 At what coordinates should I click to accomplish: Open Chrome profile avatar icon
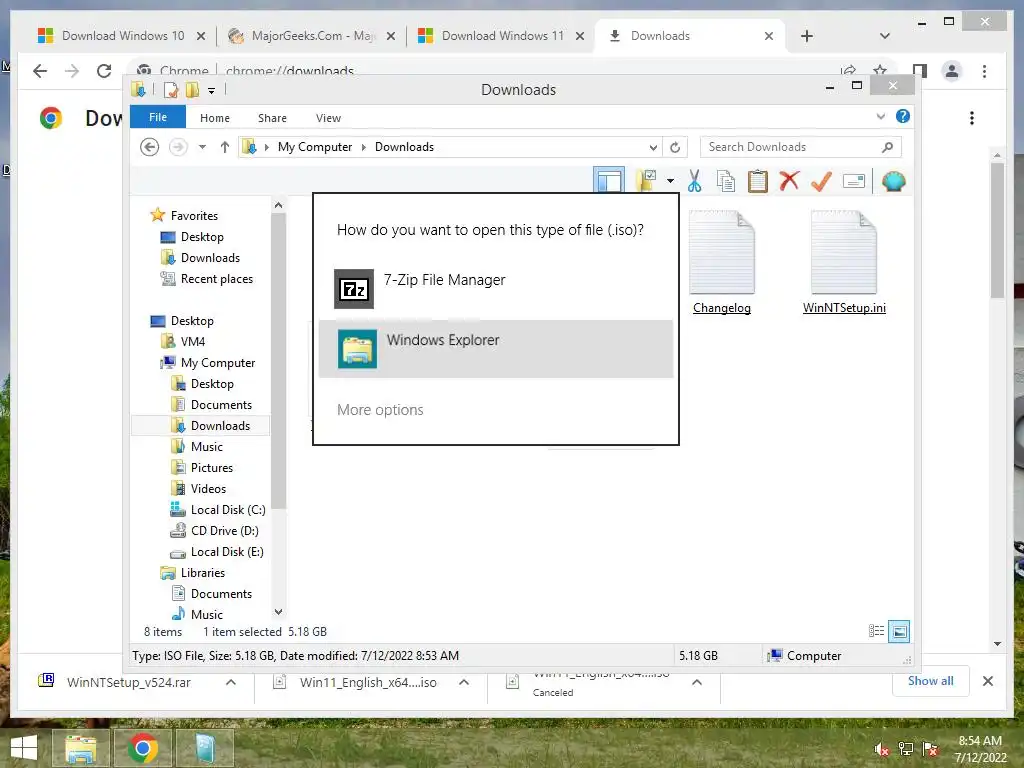pos(952,71)
